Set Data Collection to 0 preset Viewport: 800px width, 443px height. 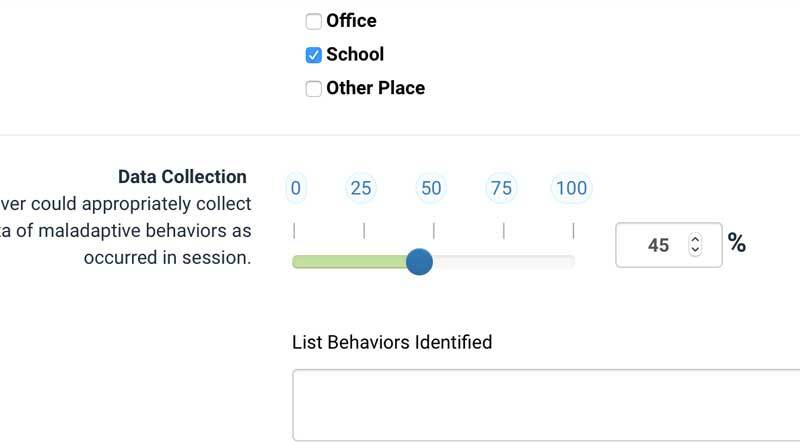[295, 188]
